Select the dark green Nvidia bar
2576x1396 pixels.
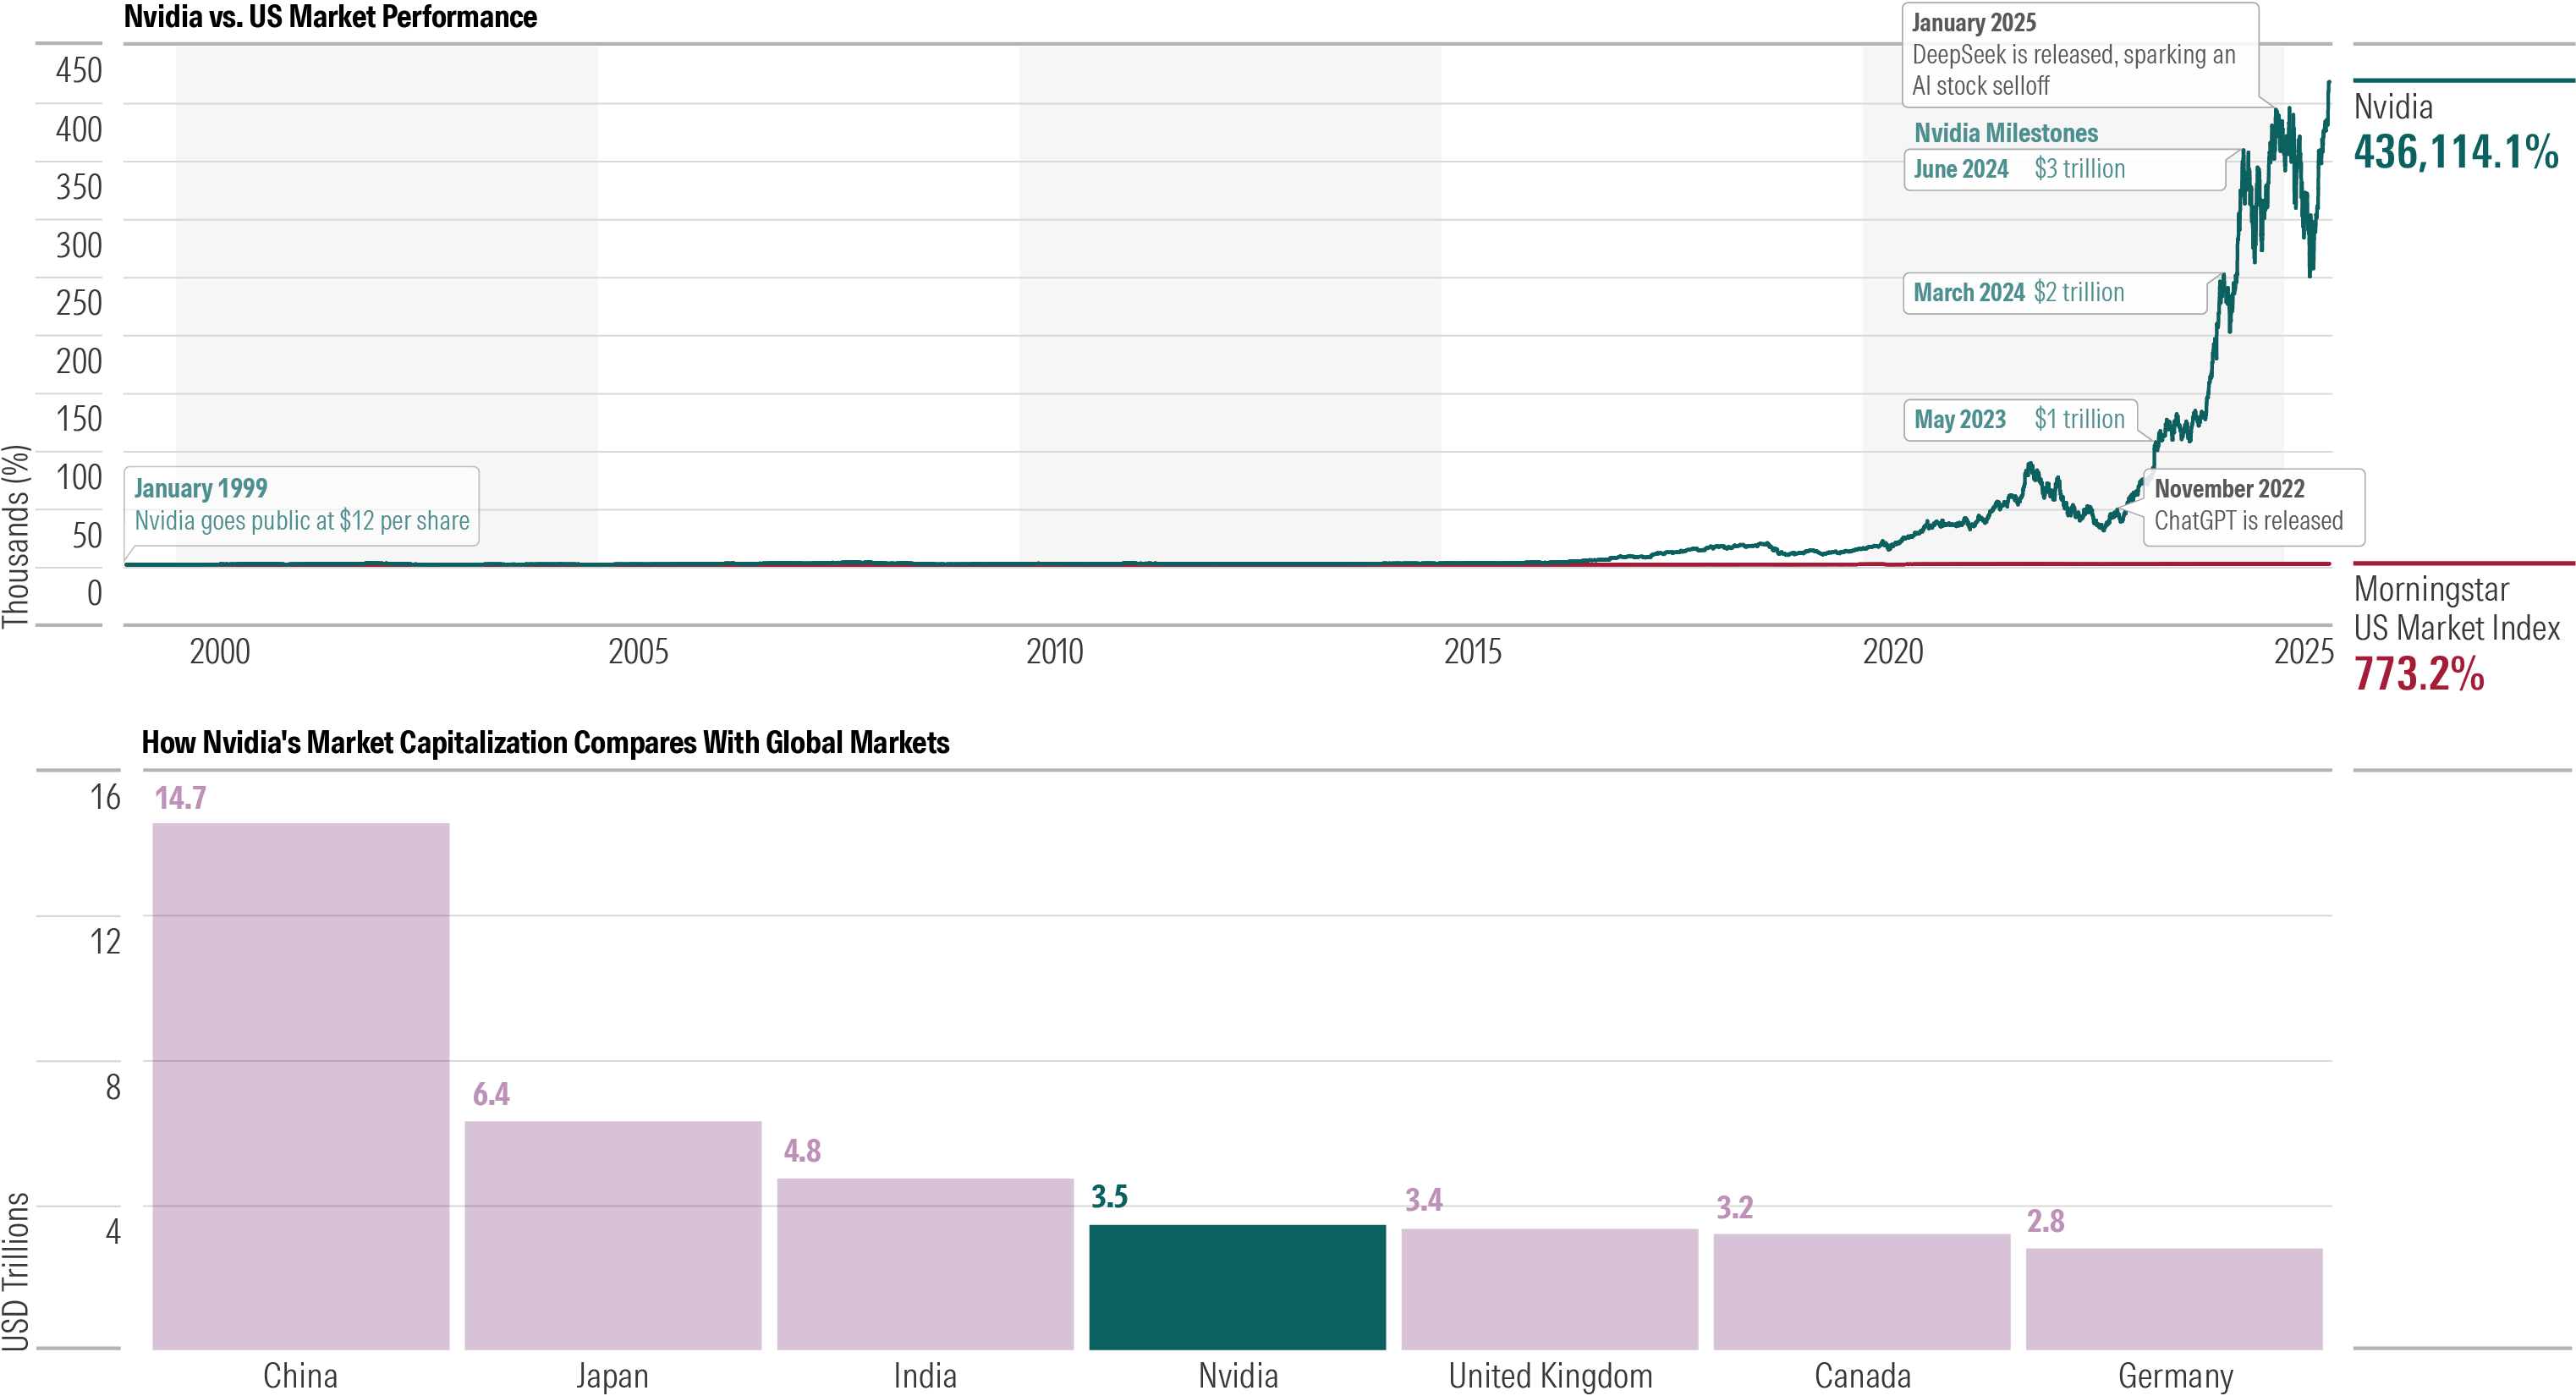(1238, 1287)
